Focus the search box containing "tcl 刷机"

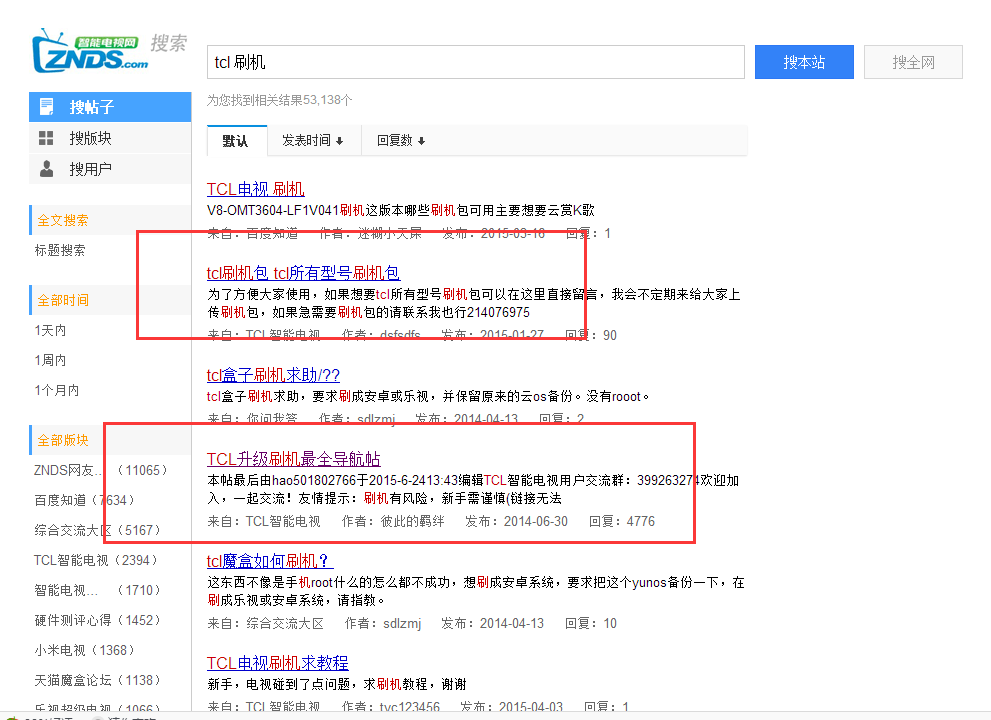475,62
